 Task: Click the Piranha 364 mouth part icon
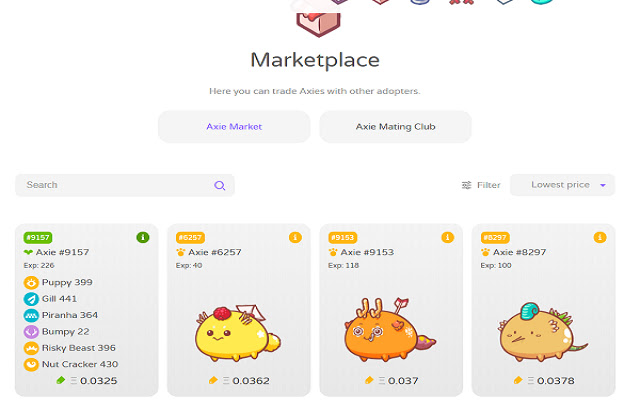click(x=31, y=315)
